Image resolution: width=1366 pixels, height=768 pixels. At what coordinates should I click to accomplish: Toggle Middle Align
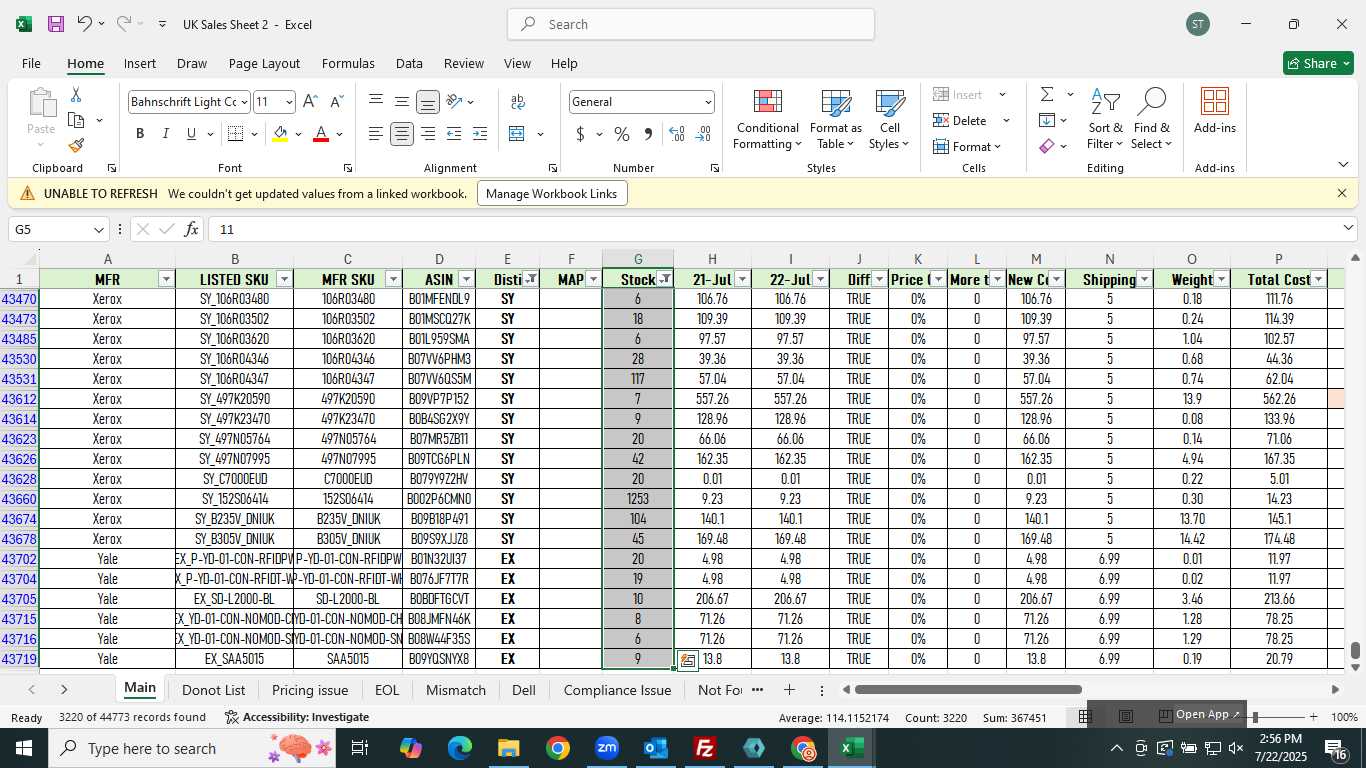[402, 102]
